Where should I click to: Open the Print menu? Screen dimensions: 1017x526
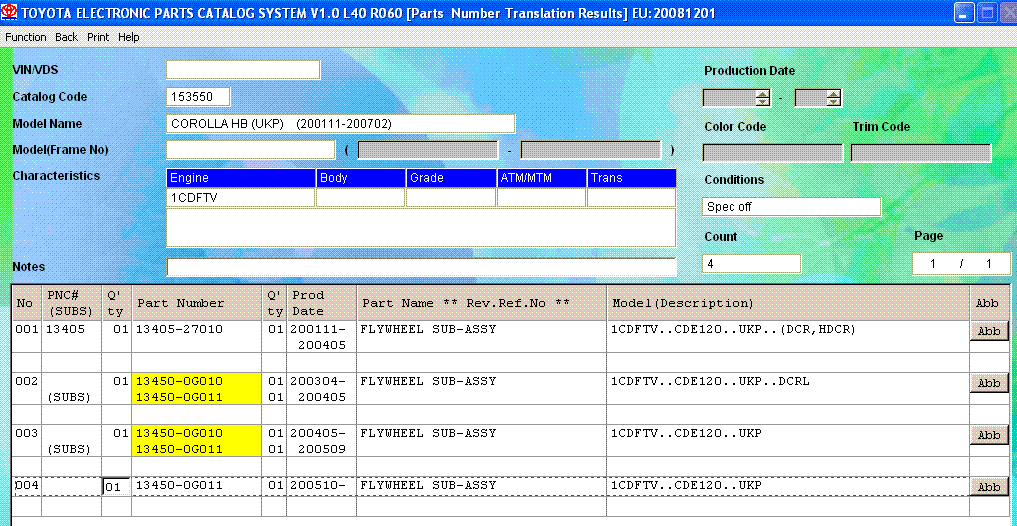click(98, 37)
